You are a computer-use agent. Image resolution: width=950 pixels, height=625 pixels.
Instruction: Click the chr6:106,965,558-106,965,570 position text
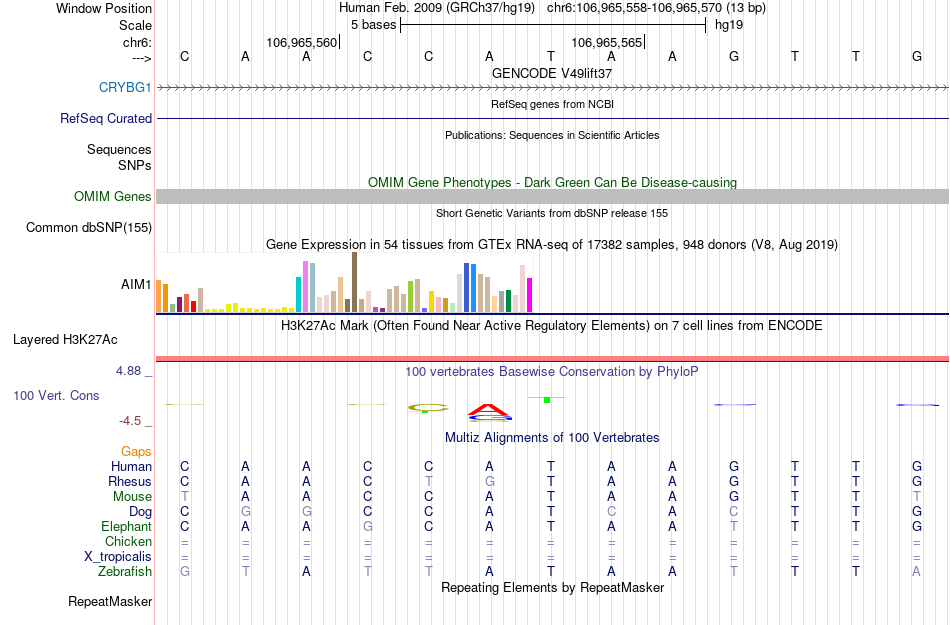[634, 8]
